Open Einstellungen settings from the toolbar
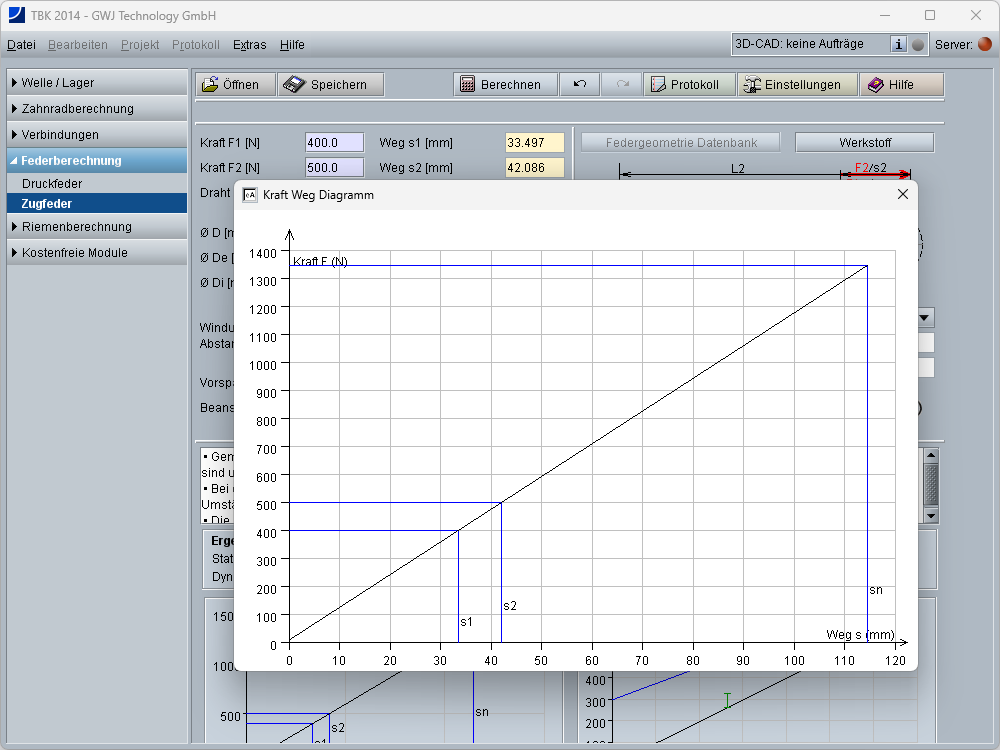 pos(797,85)
